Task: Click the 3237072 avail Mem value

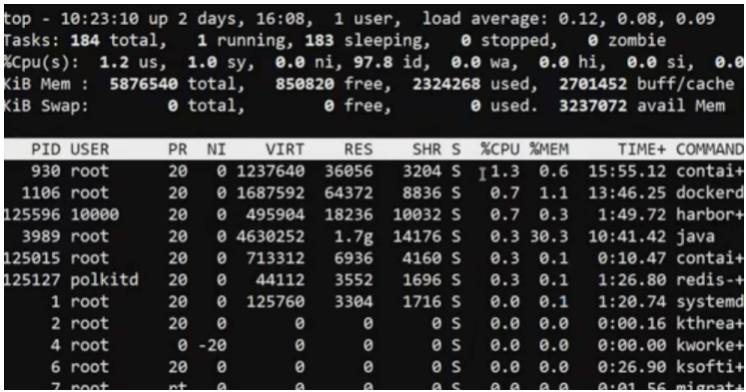Action: (593, 106)
